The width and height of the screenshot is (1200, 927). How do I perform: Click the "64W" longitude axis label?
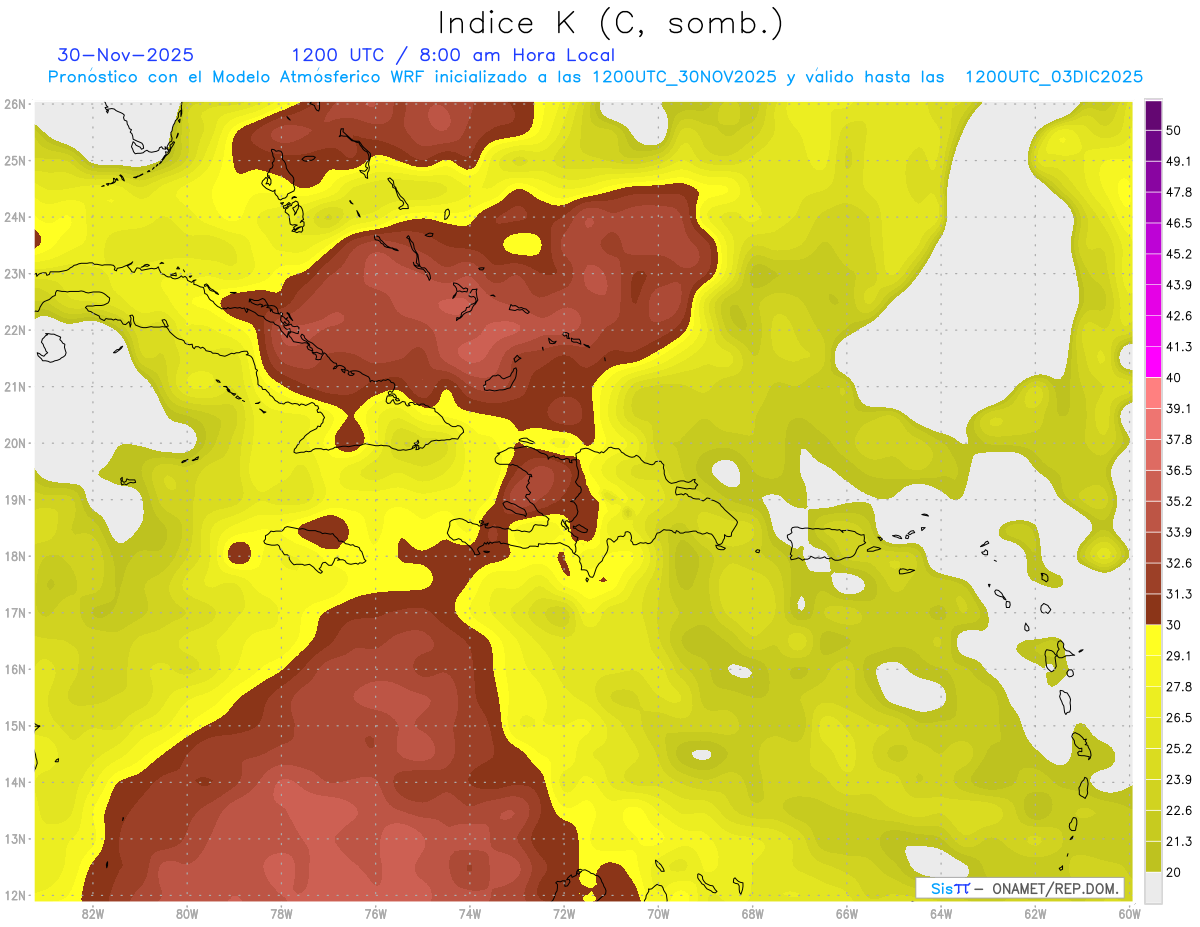[x=941, y=913]
